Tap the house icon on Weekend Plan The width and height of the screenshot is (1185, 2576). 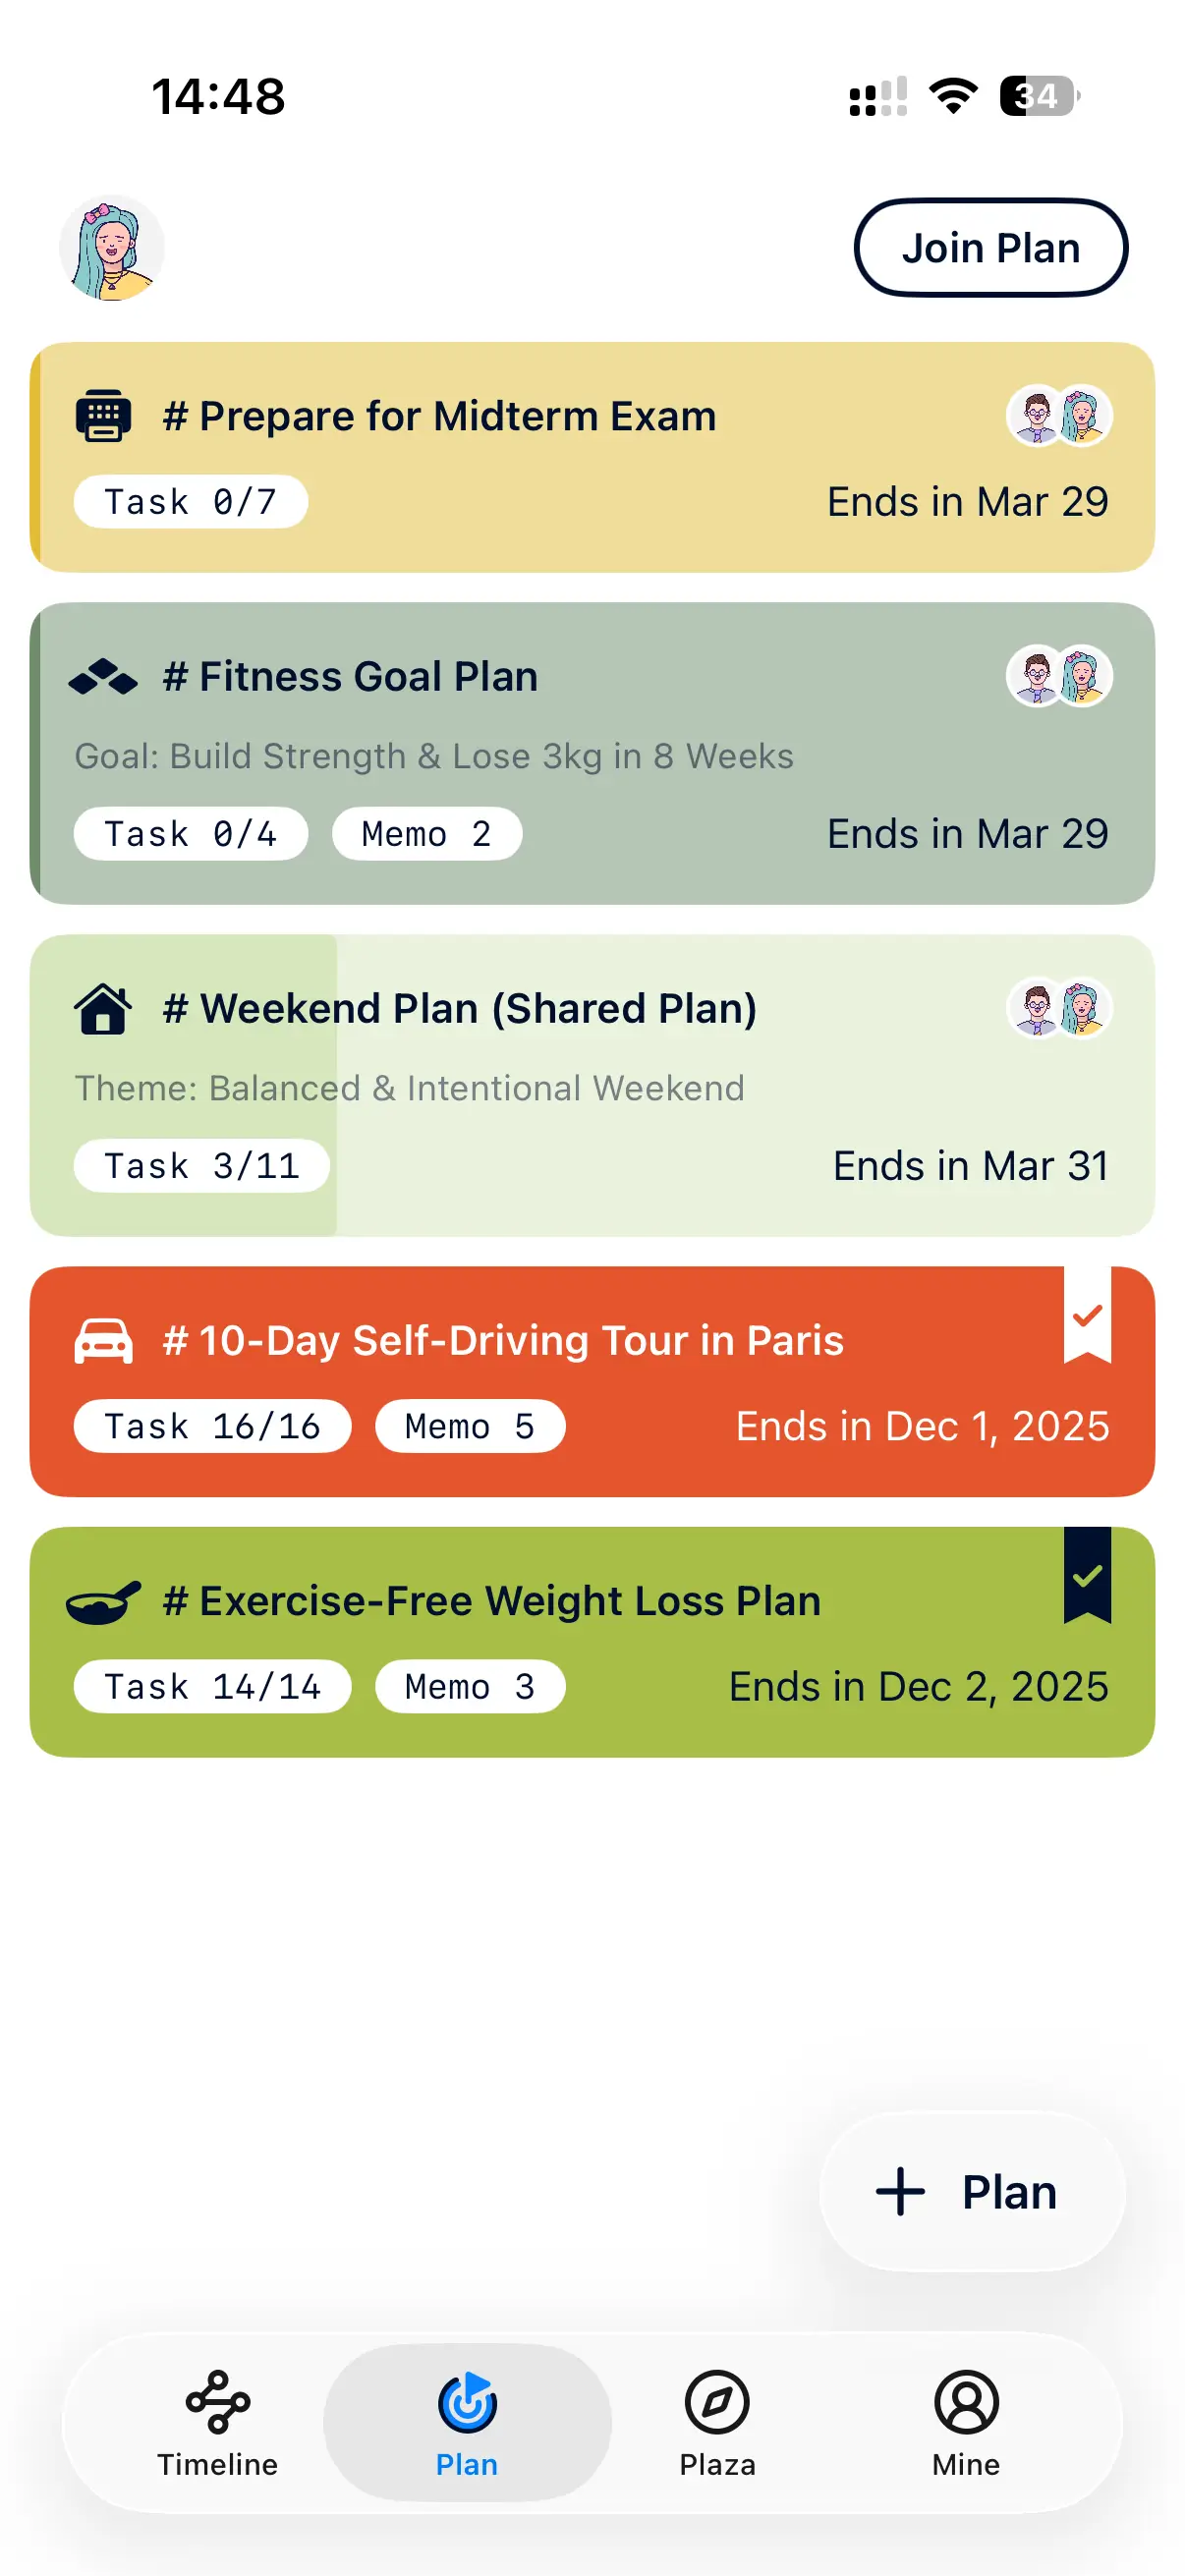click(x=103, y=1008)
